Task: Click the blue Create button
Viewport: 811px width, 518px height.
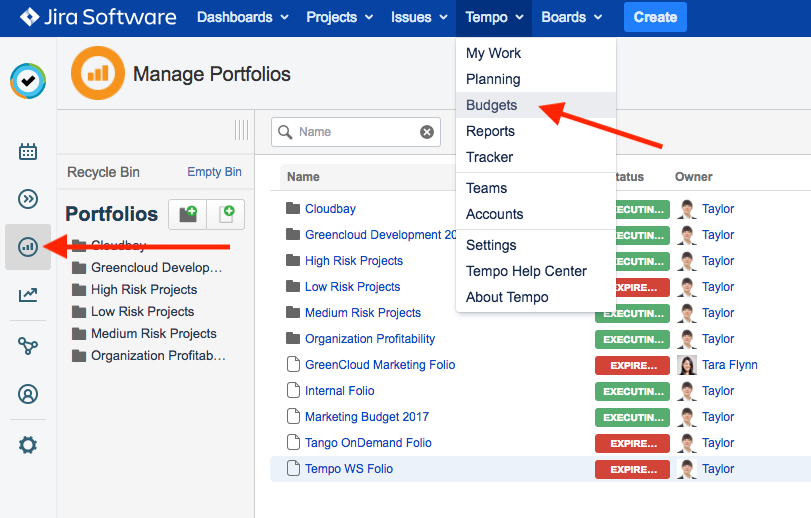Action: 655,17
